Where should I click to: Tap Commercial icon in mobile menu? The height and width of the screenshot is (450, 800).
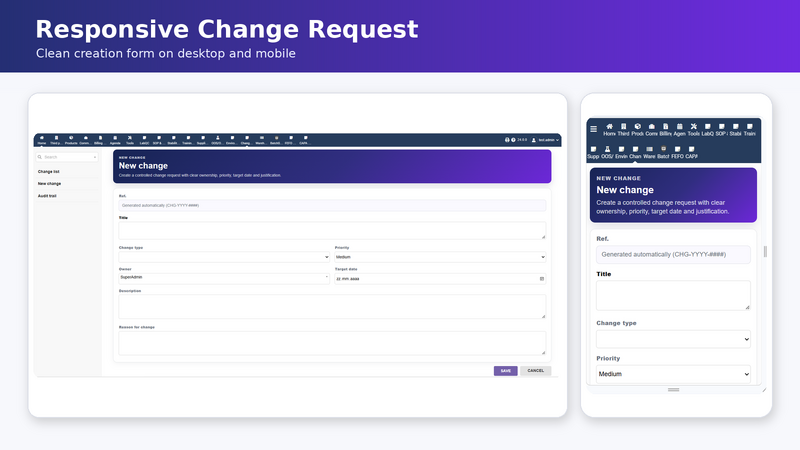[652, 126]
